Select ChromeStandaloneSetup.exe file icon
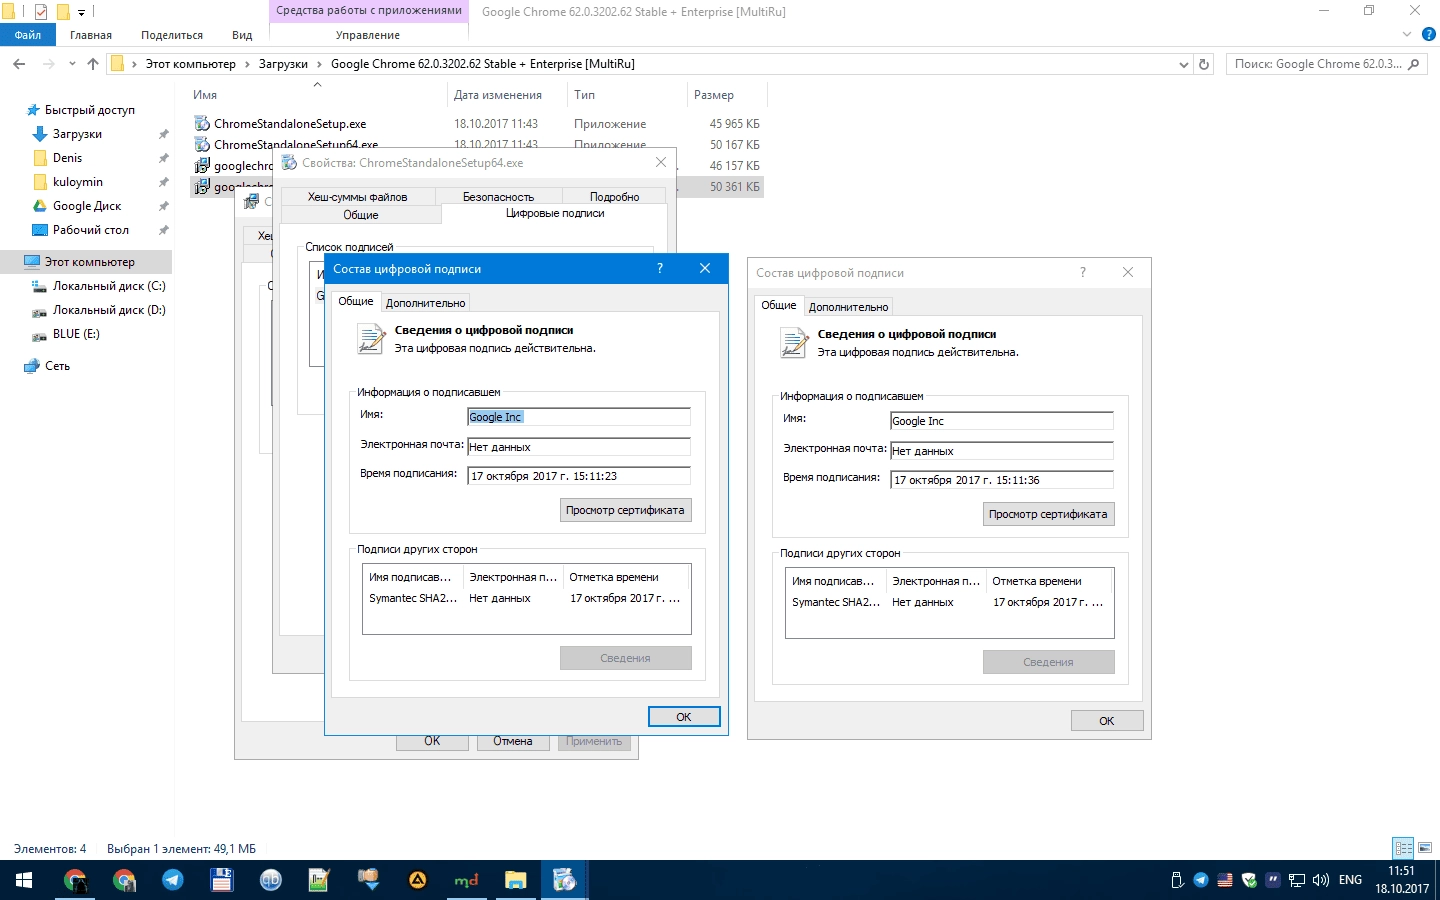 point(202,124)
